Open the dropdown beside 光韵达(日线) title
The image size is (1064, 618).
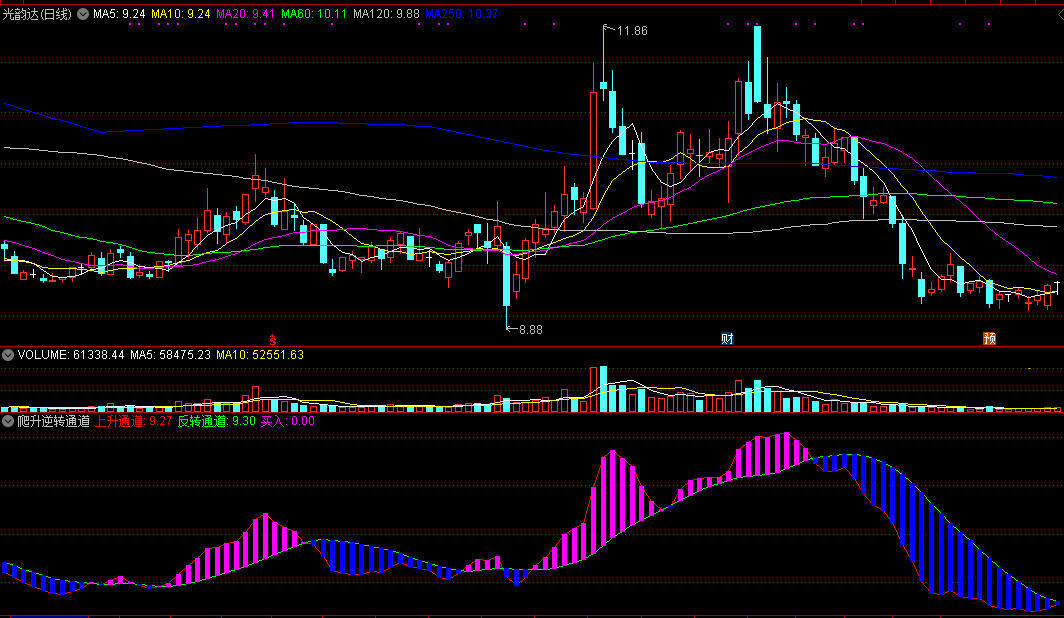[83, 14]
